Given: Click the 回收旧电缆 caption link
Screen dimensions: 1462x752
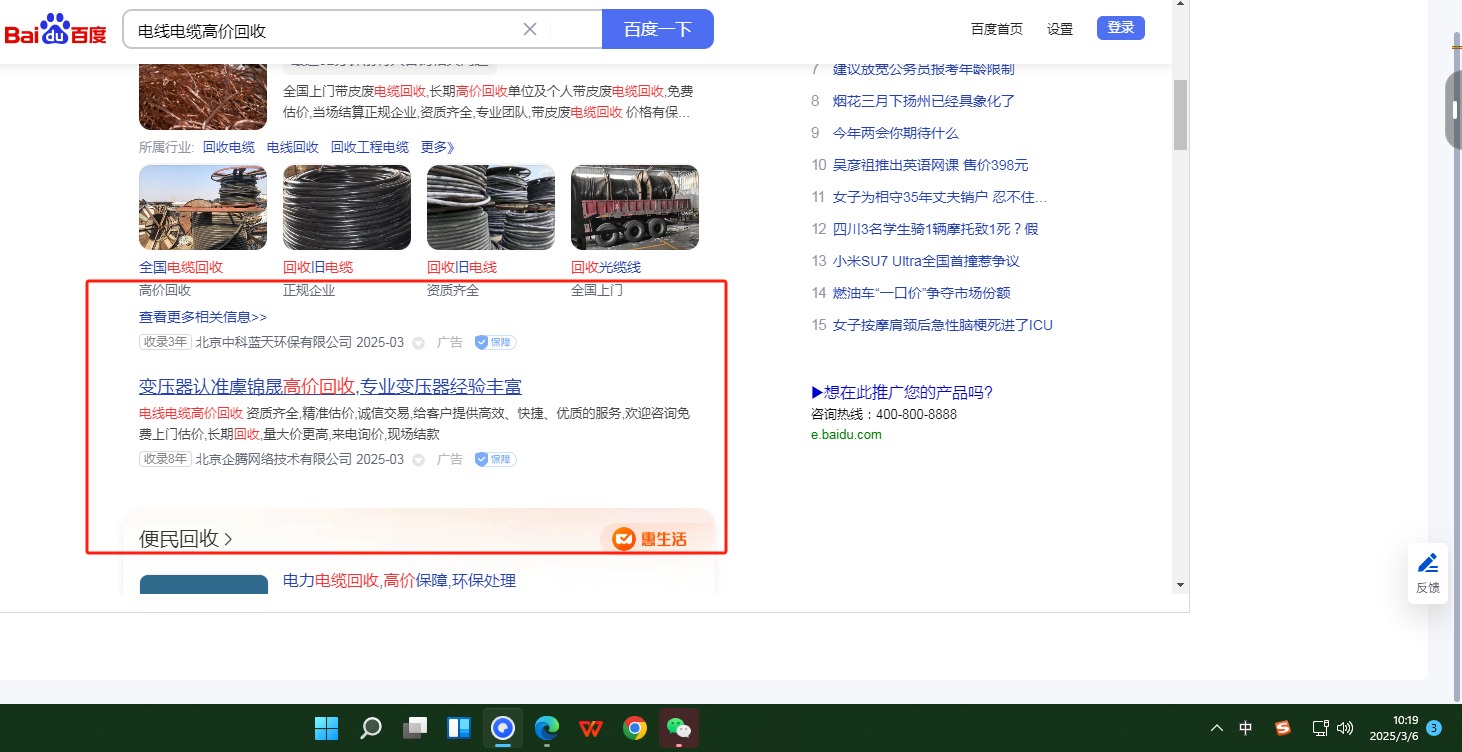Looking at the screenshot, I should tap(318, 267).
